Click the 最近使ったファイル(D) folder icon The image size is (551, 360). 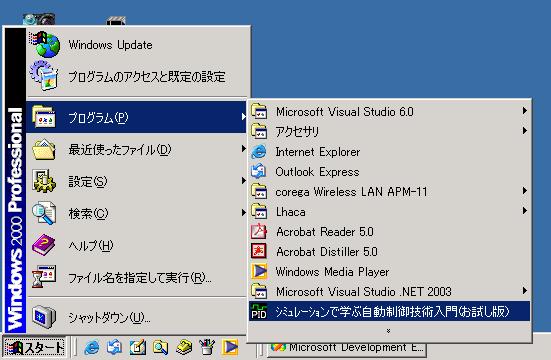click(x=44, y=149)
